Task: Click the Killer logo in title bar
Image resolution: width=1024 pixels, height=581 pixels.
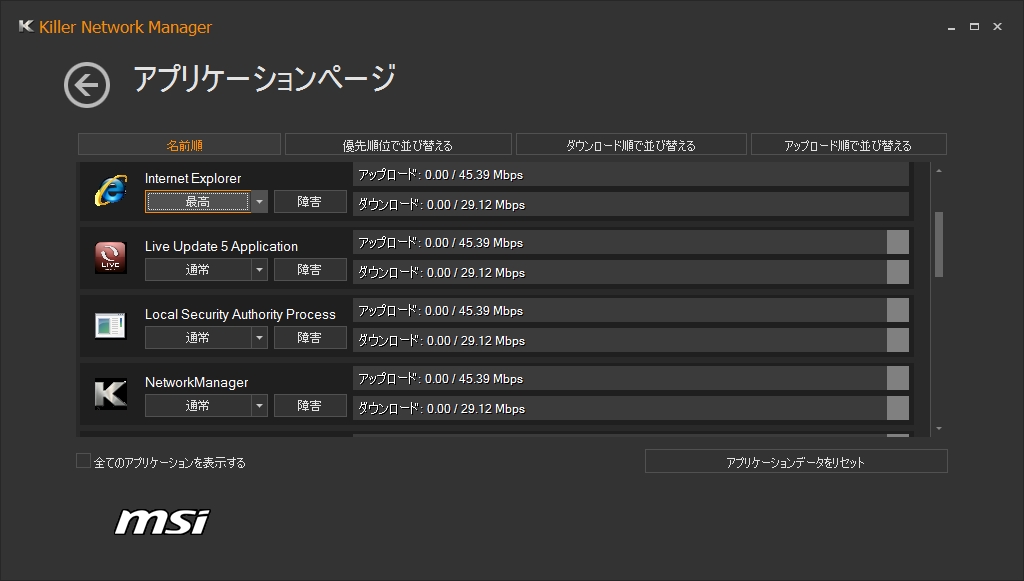Action: [26, 27]
